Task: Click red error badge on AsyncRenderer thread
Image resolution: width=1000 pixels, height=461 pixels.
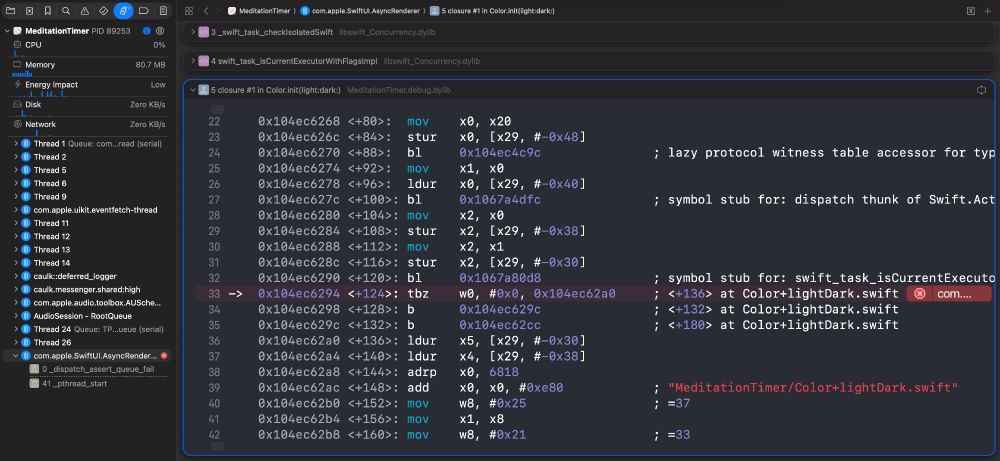Action: coord(164,356)
